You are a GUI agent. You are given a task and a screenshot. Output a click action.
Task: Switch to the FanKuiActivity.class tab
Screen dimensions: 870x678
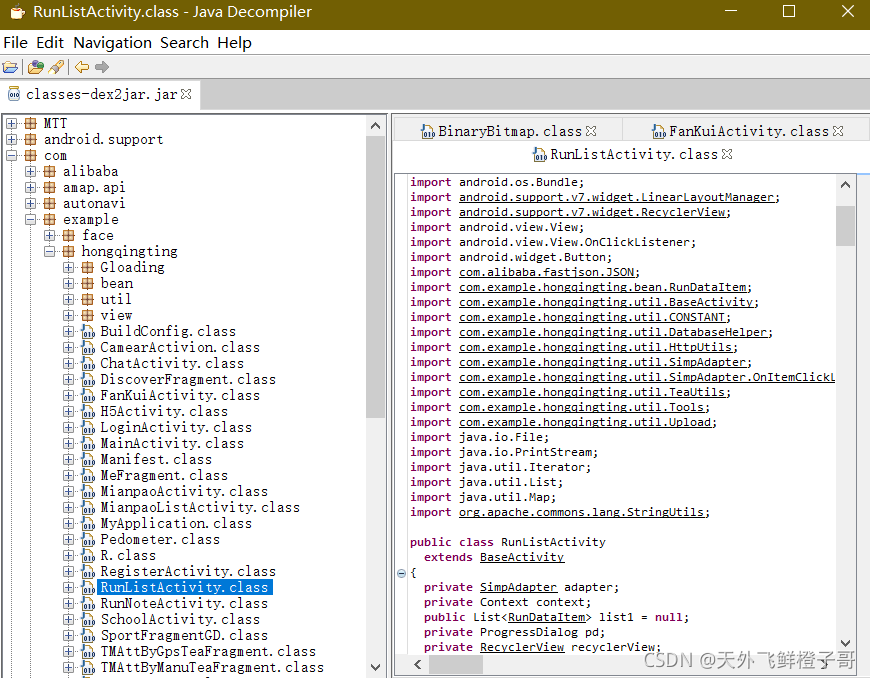tap(747, 131)
